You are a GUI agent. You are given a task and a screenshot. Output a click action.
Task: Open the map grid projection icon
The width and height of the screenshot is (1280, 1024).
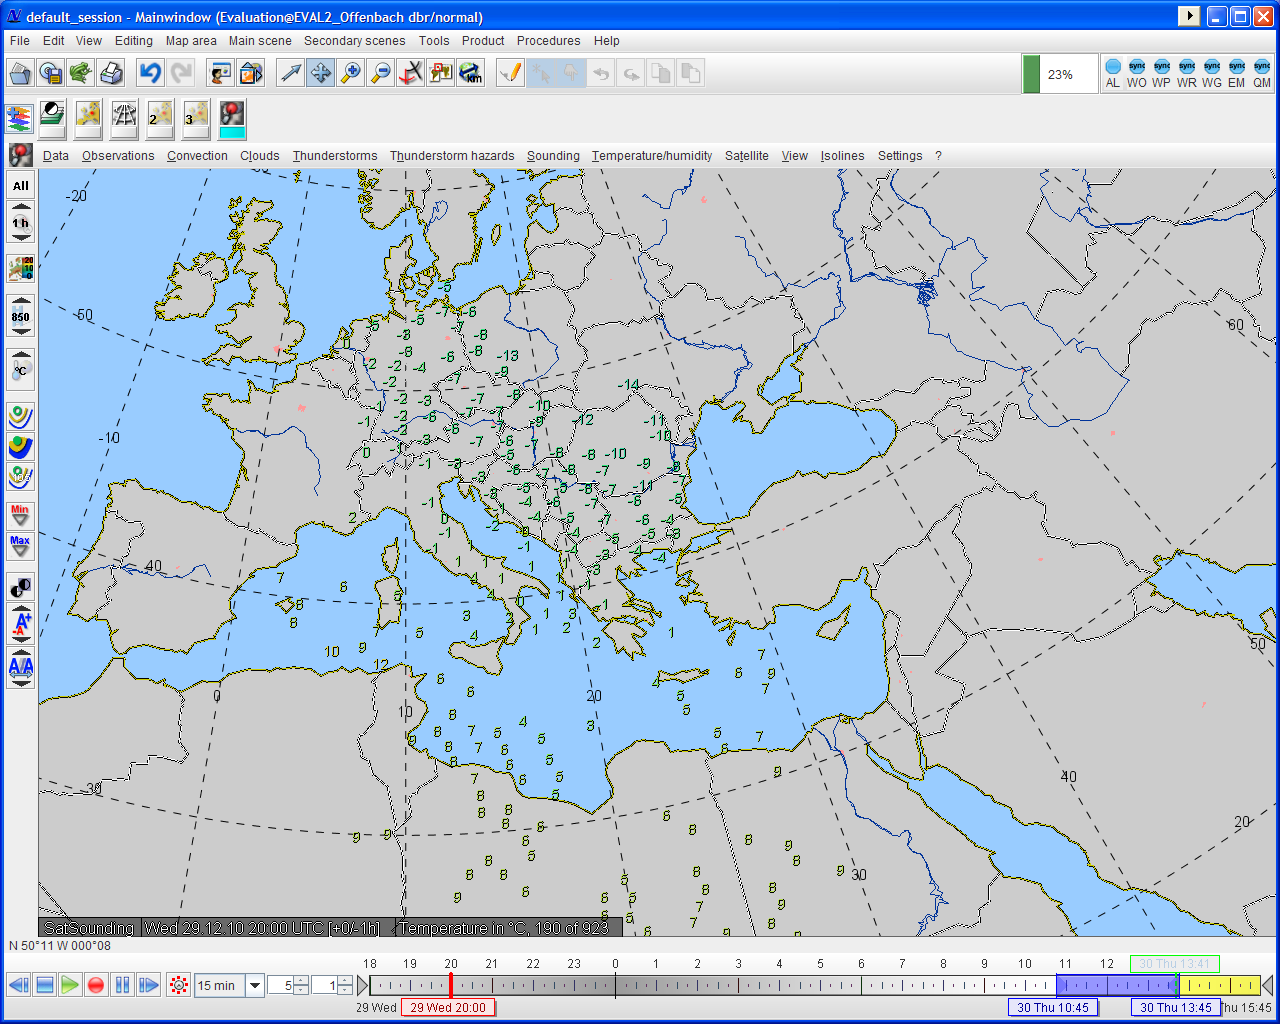[x=124, y=119]
